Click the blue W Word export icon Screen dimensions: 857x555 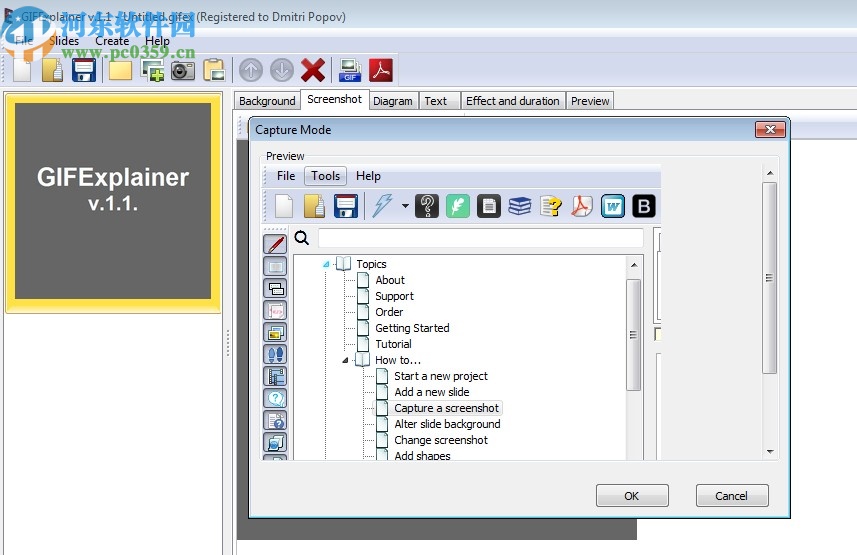point(613,206)
